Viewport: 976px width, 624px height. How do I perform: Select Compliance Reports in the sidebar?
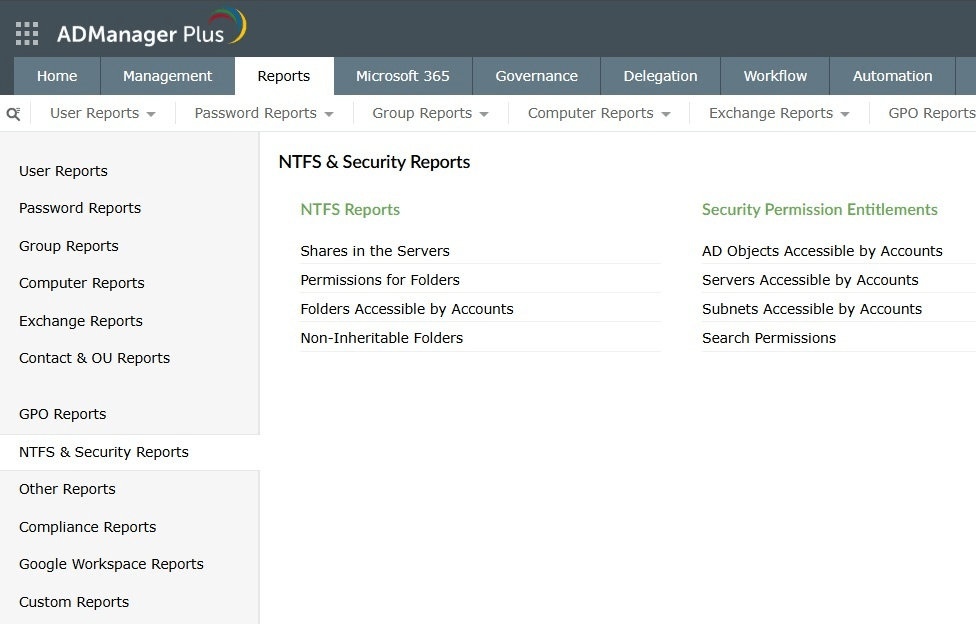click(87, 527)
